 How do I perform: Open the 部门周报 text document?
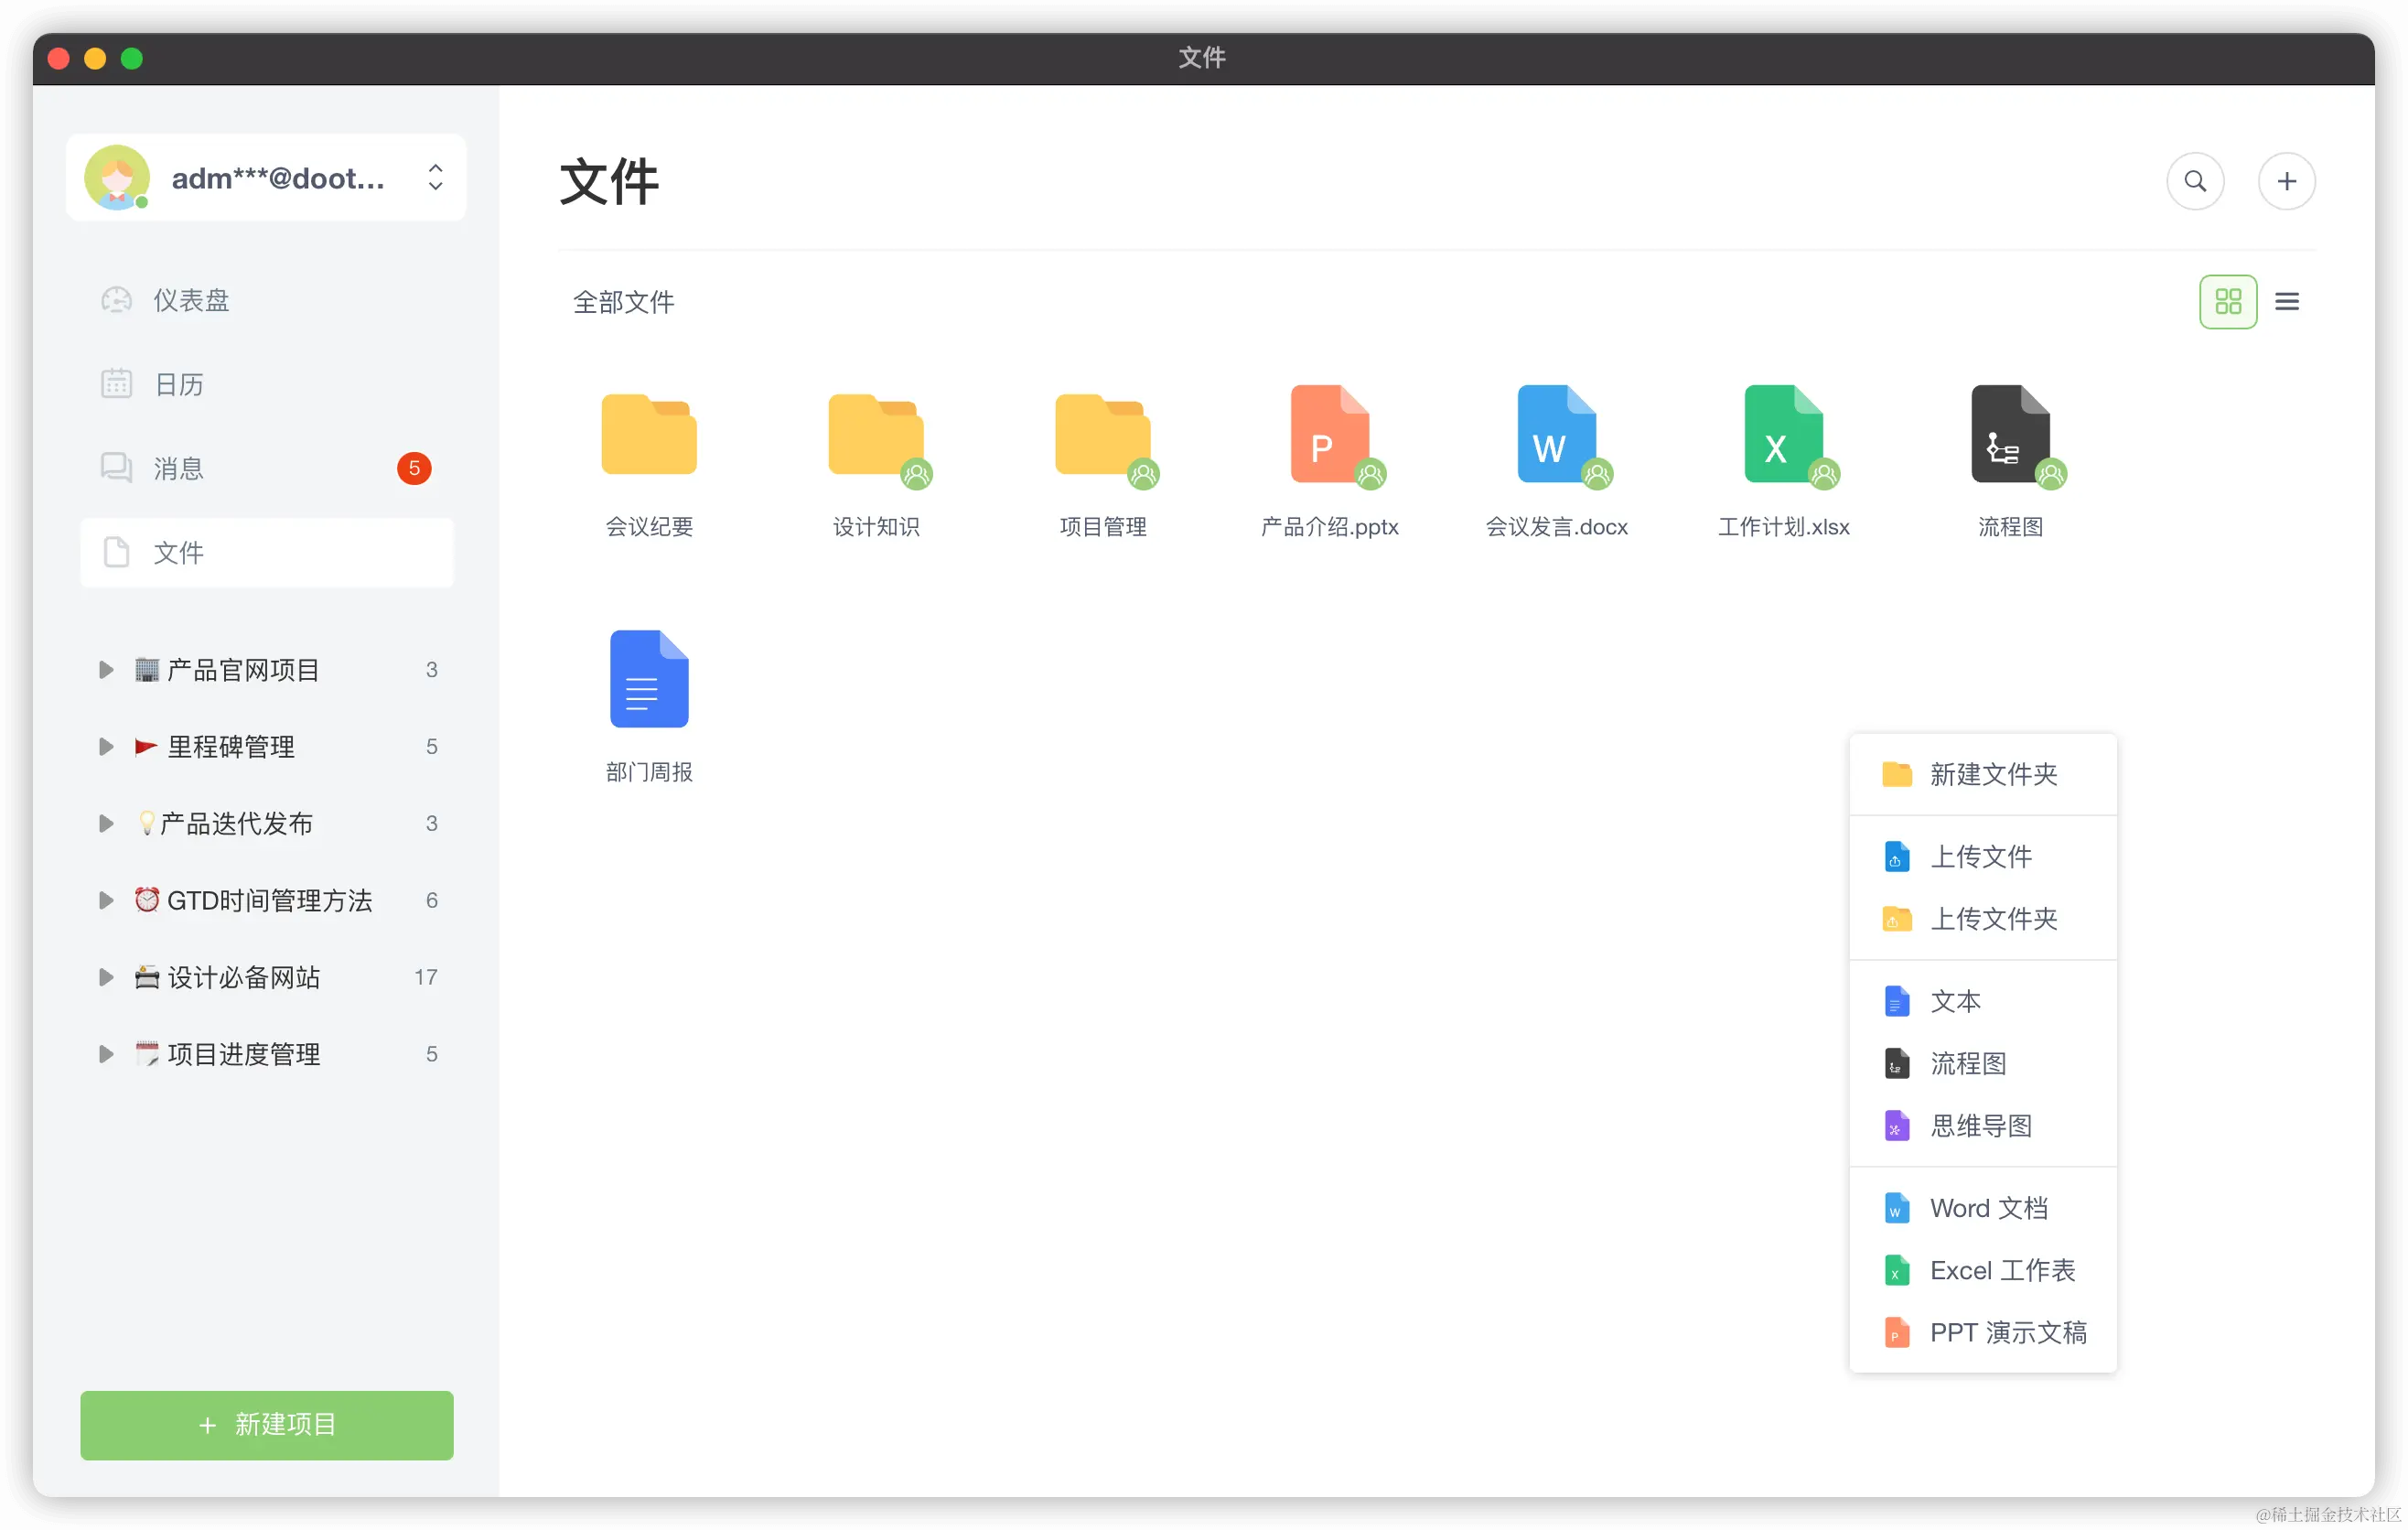[649, 680]
